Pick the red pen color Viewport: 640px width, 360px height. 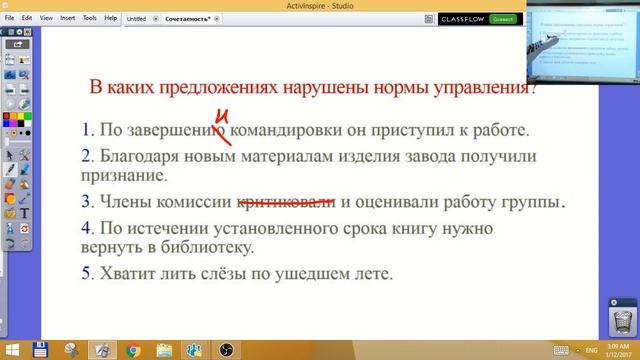pyautogui.click(x=6, y=116)
